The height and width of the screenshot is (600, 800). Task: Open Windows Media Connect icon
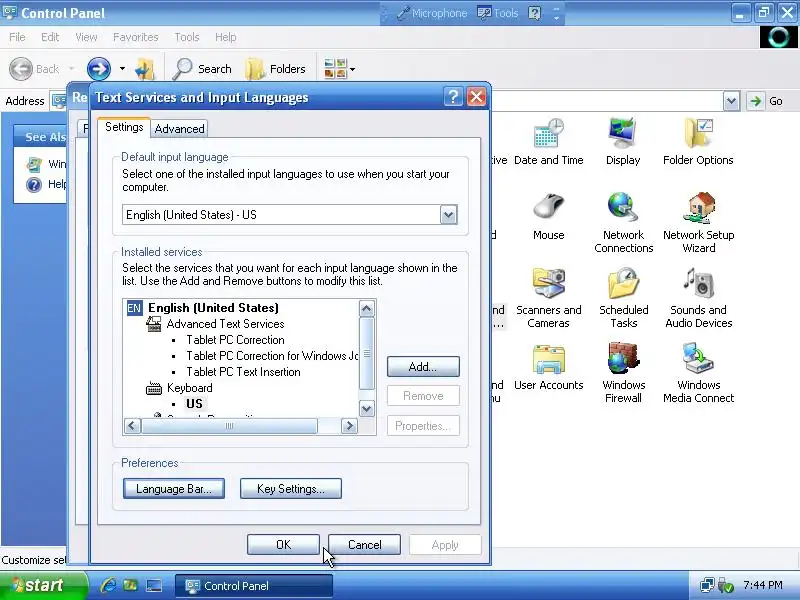pos(698,373)
